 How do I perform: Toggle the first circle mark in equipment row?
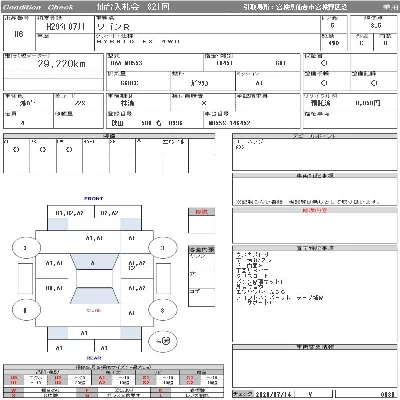[16, 150]
